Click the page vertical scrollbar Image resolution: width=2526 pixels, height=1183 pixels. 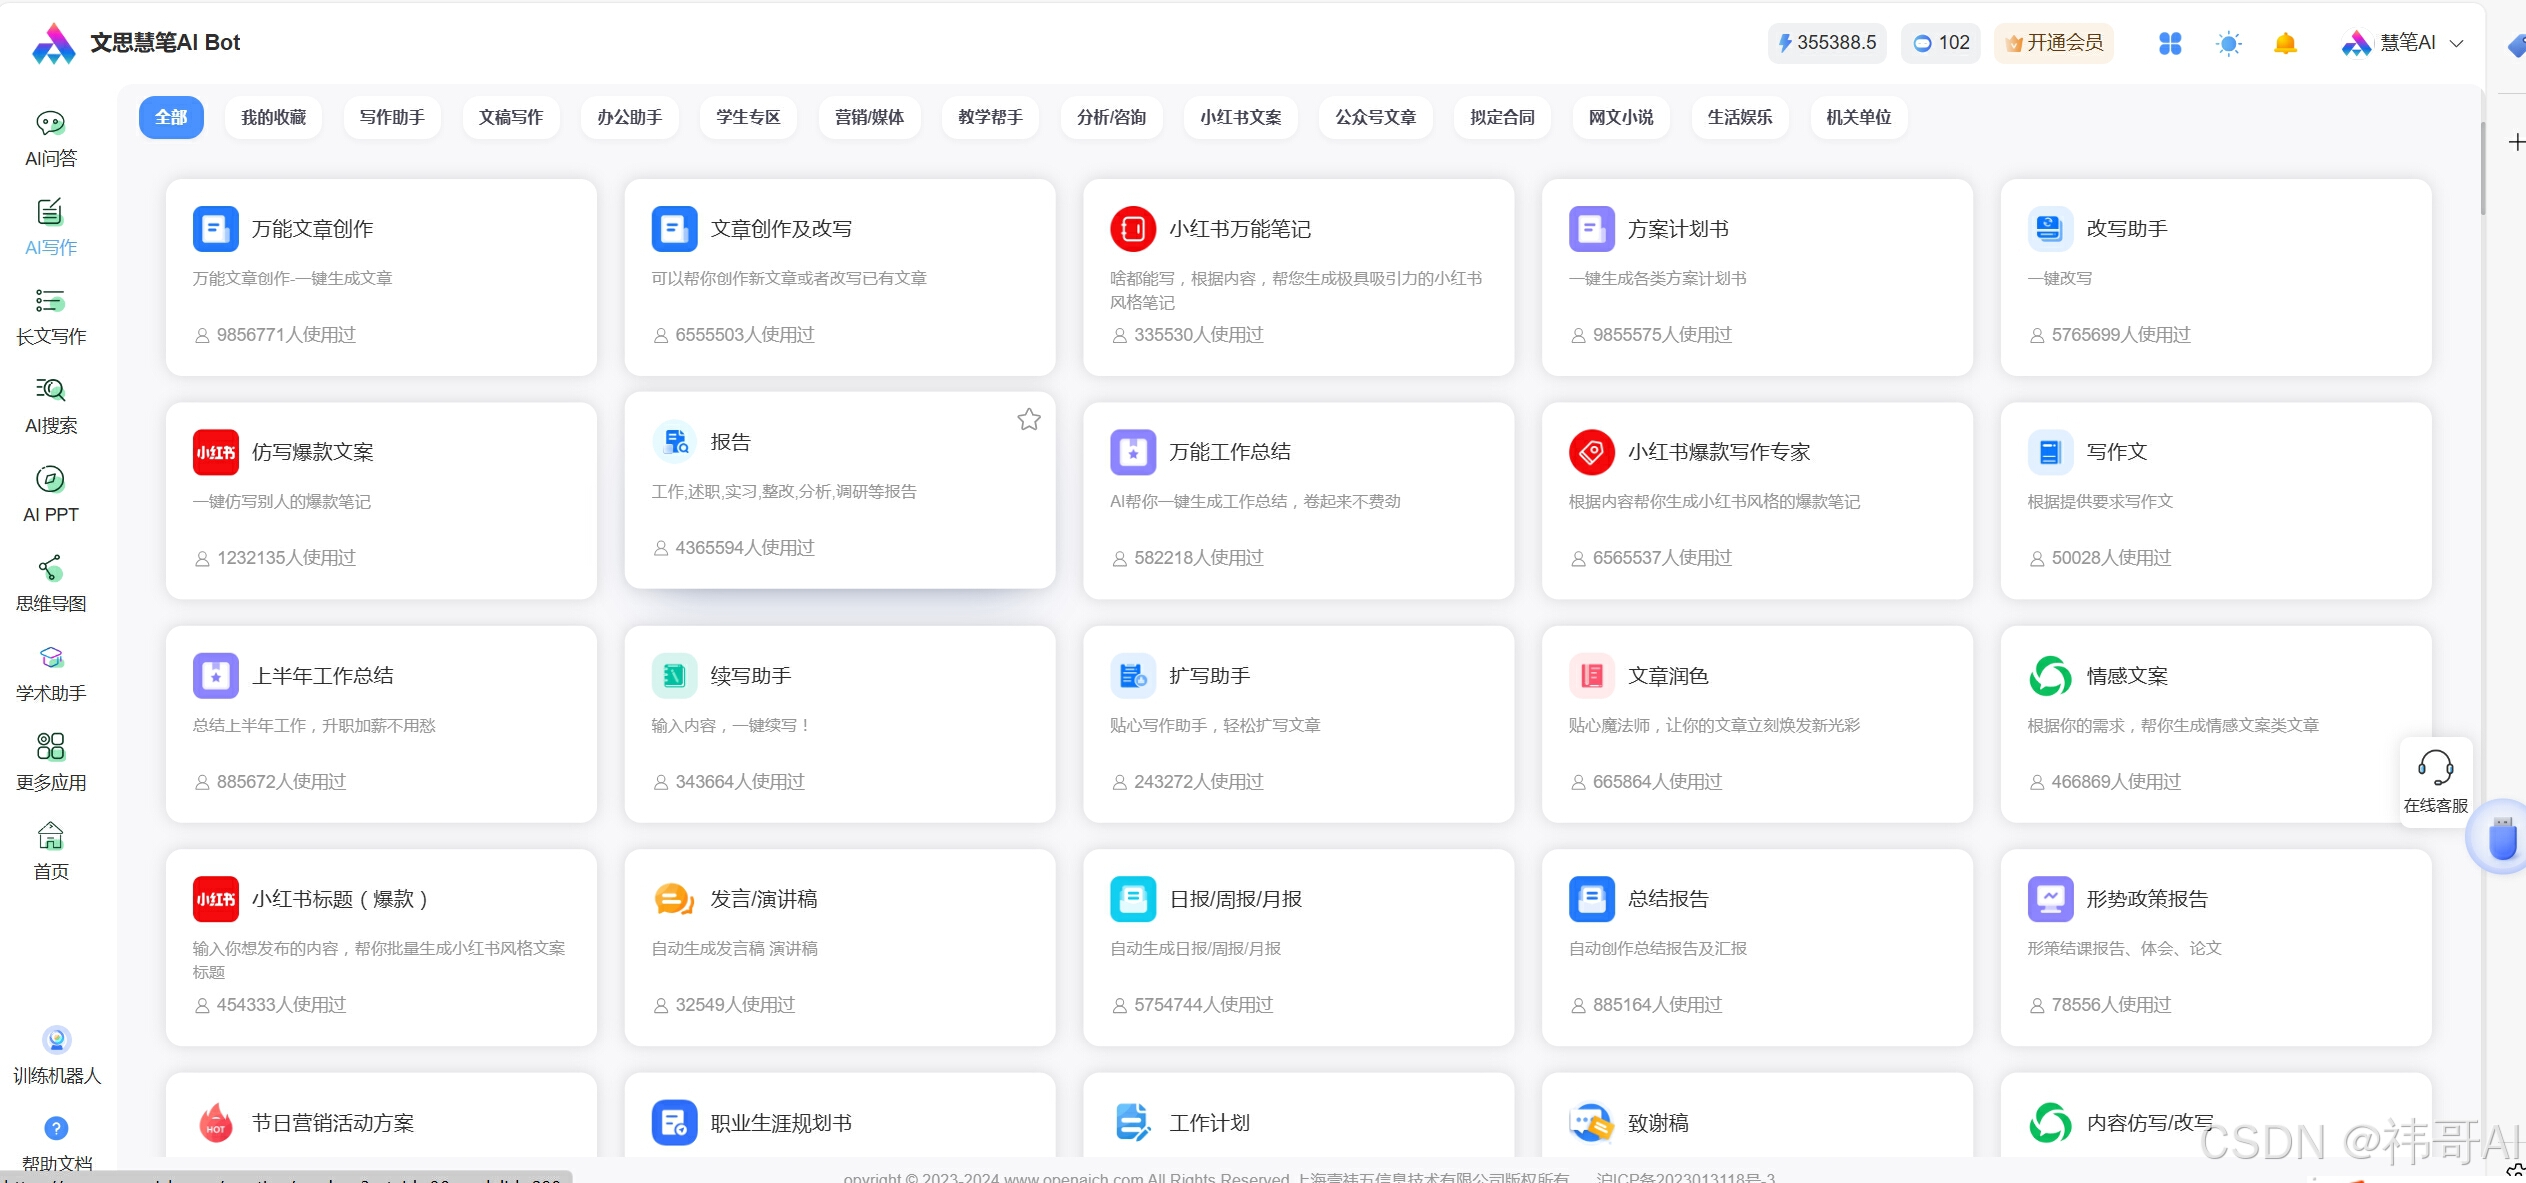(x=2482, y=170)
